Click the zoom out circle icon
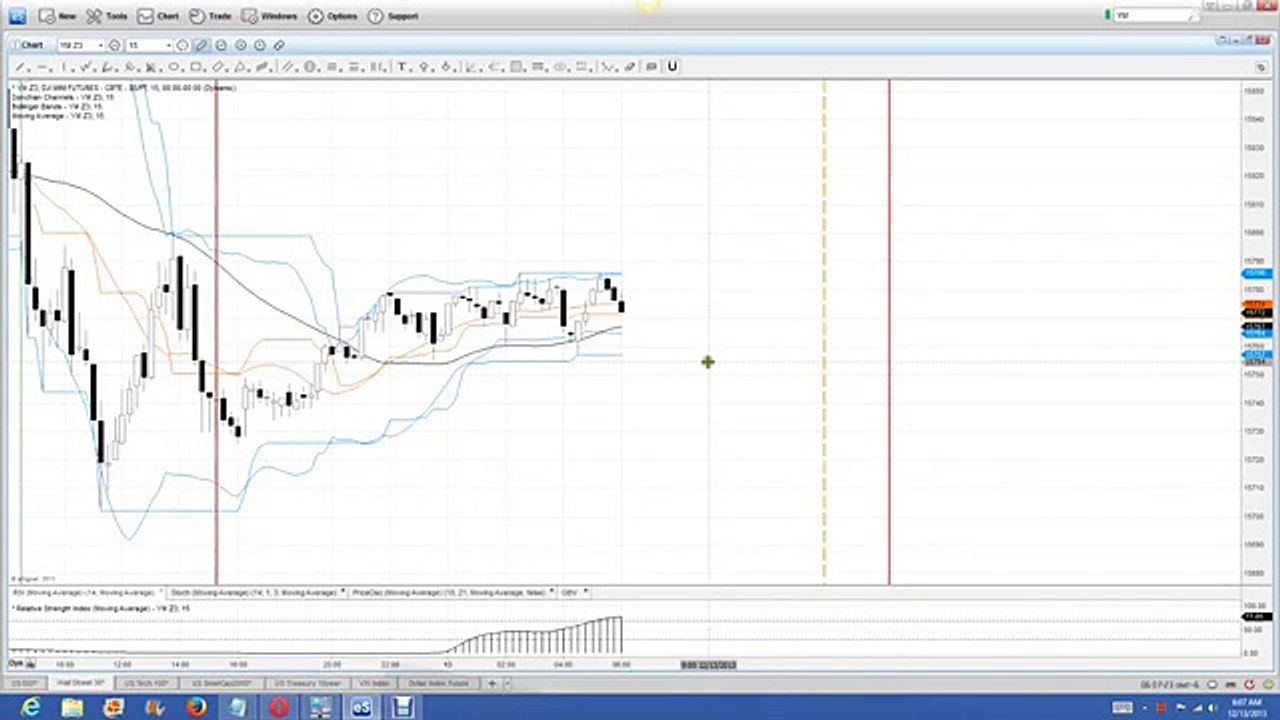 coord(221,45)
